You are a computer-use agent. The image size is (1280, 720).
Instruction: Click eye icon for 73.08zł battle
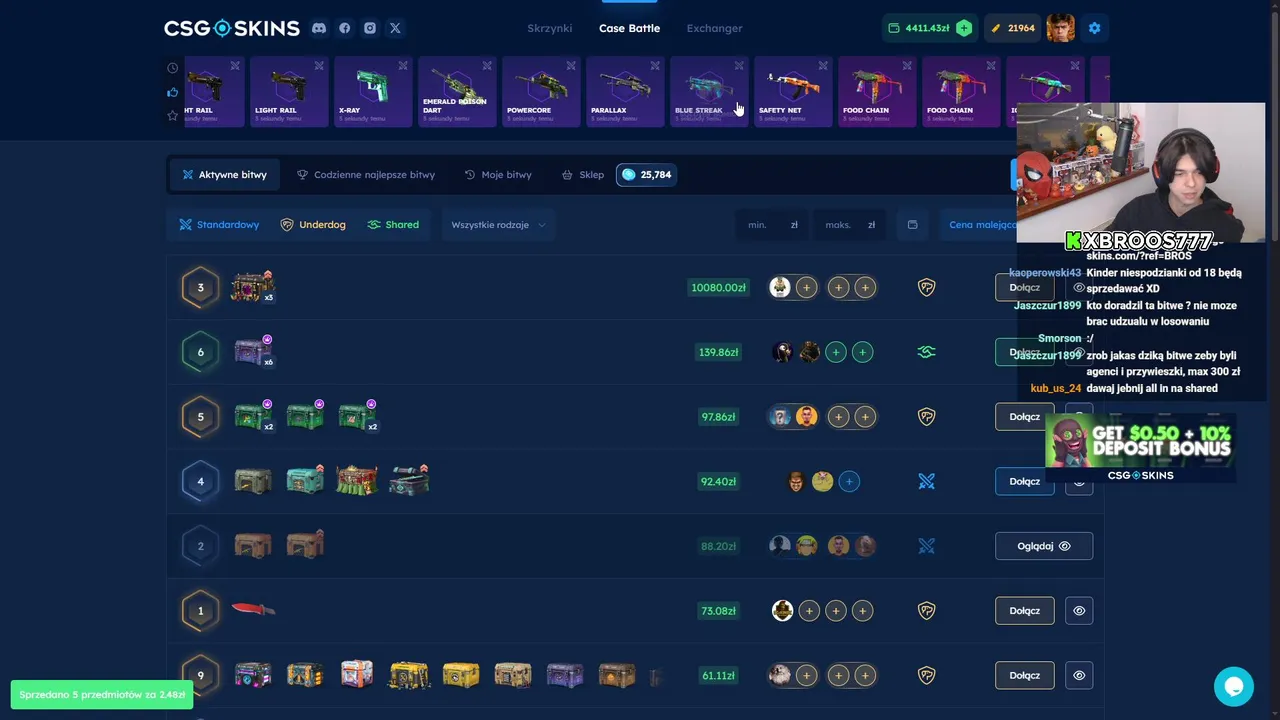click(x=1079, y=611)
